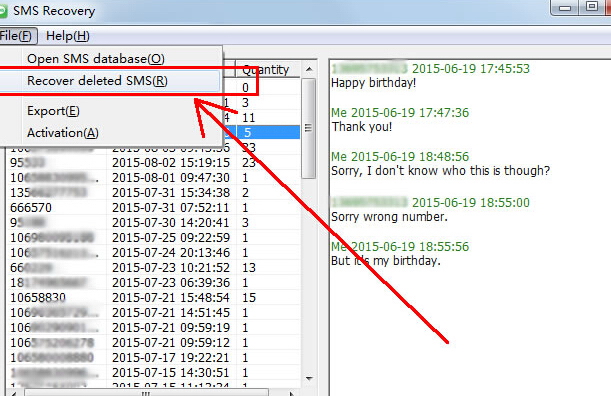Click the message 'Thank you!'
The width and height of the screenshot is (611, 396).
coord(362,127)
